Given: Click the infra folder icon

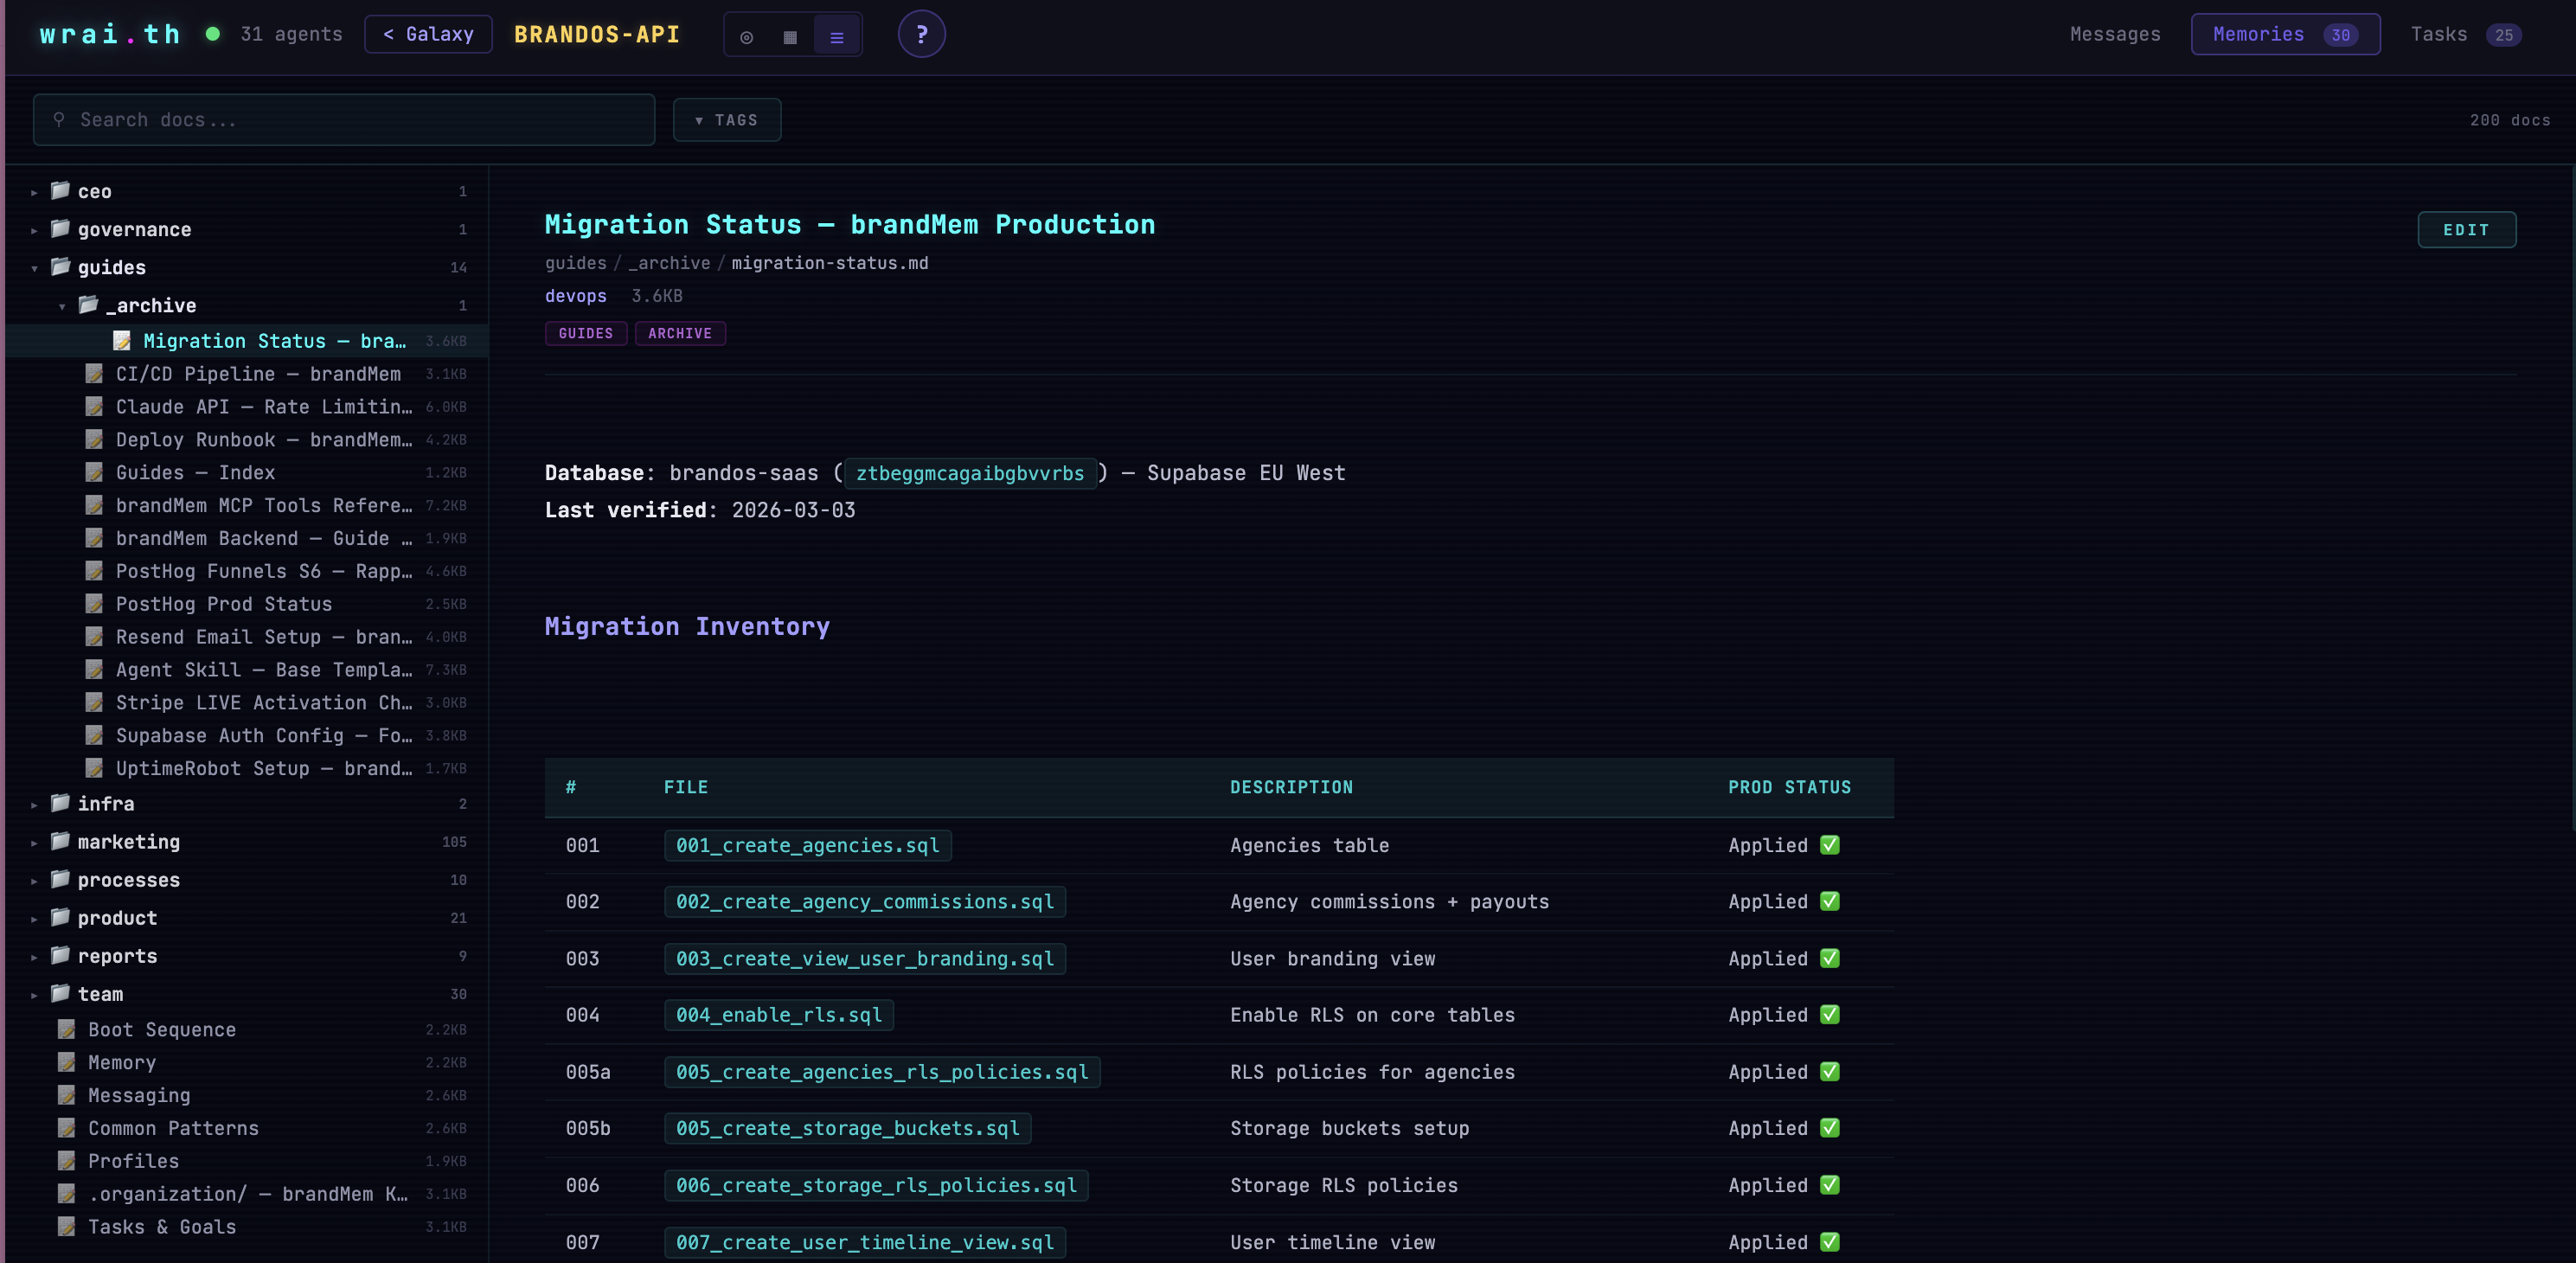Looking at the screenshot, I should click(60, 802).
